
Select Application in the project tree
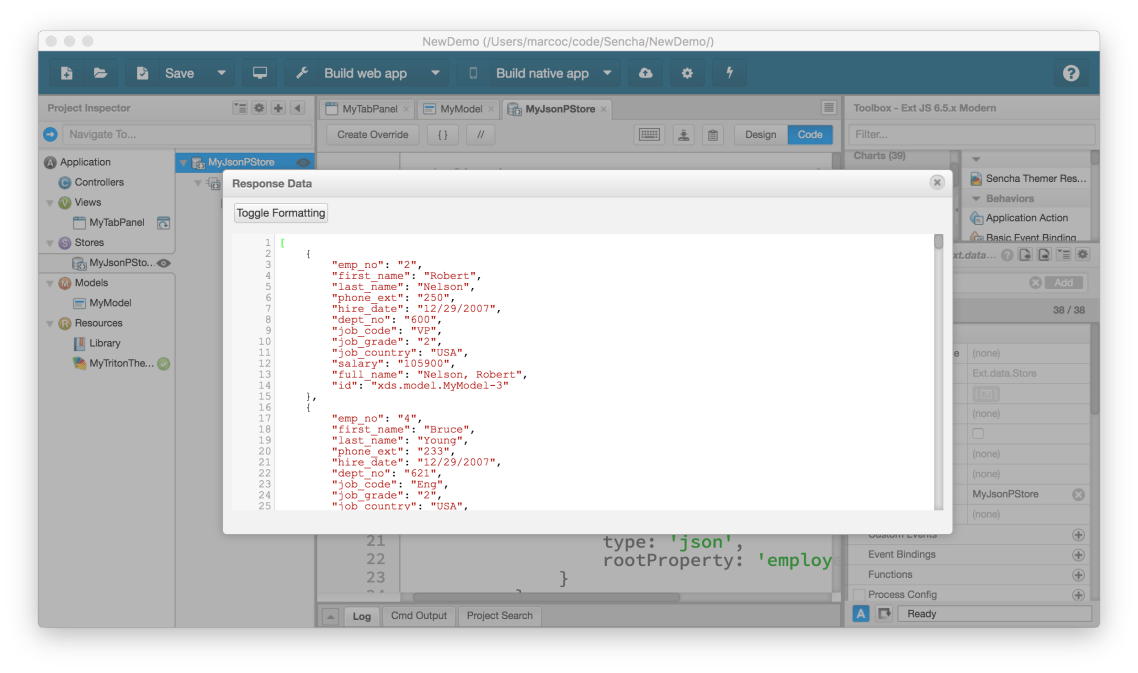pyautogui.click(x=85, y=162)
